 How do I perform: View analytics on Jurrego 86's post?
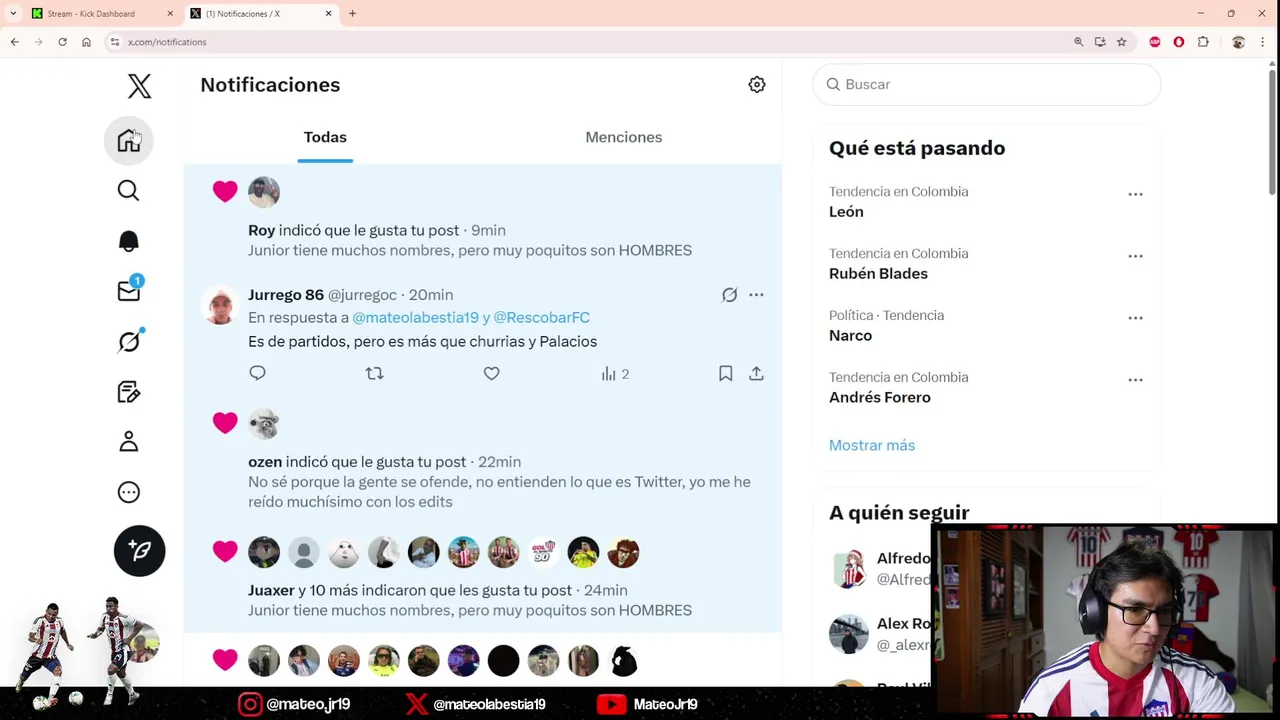[615, 374]
